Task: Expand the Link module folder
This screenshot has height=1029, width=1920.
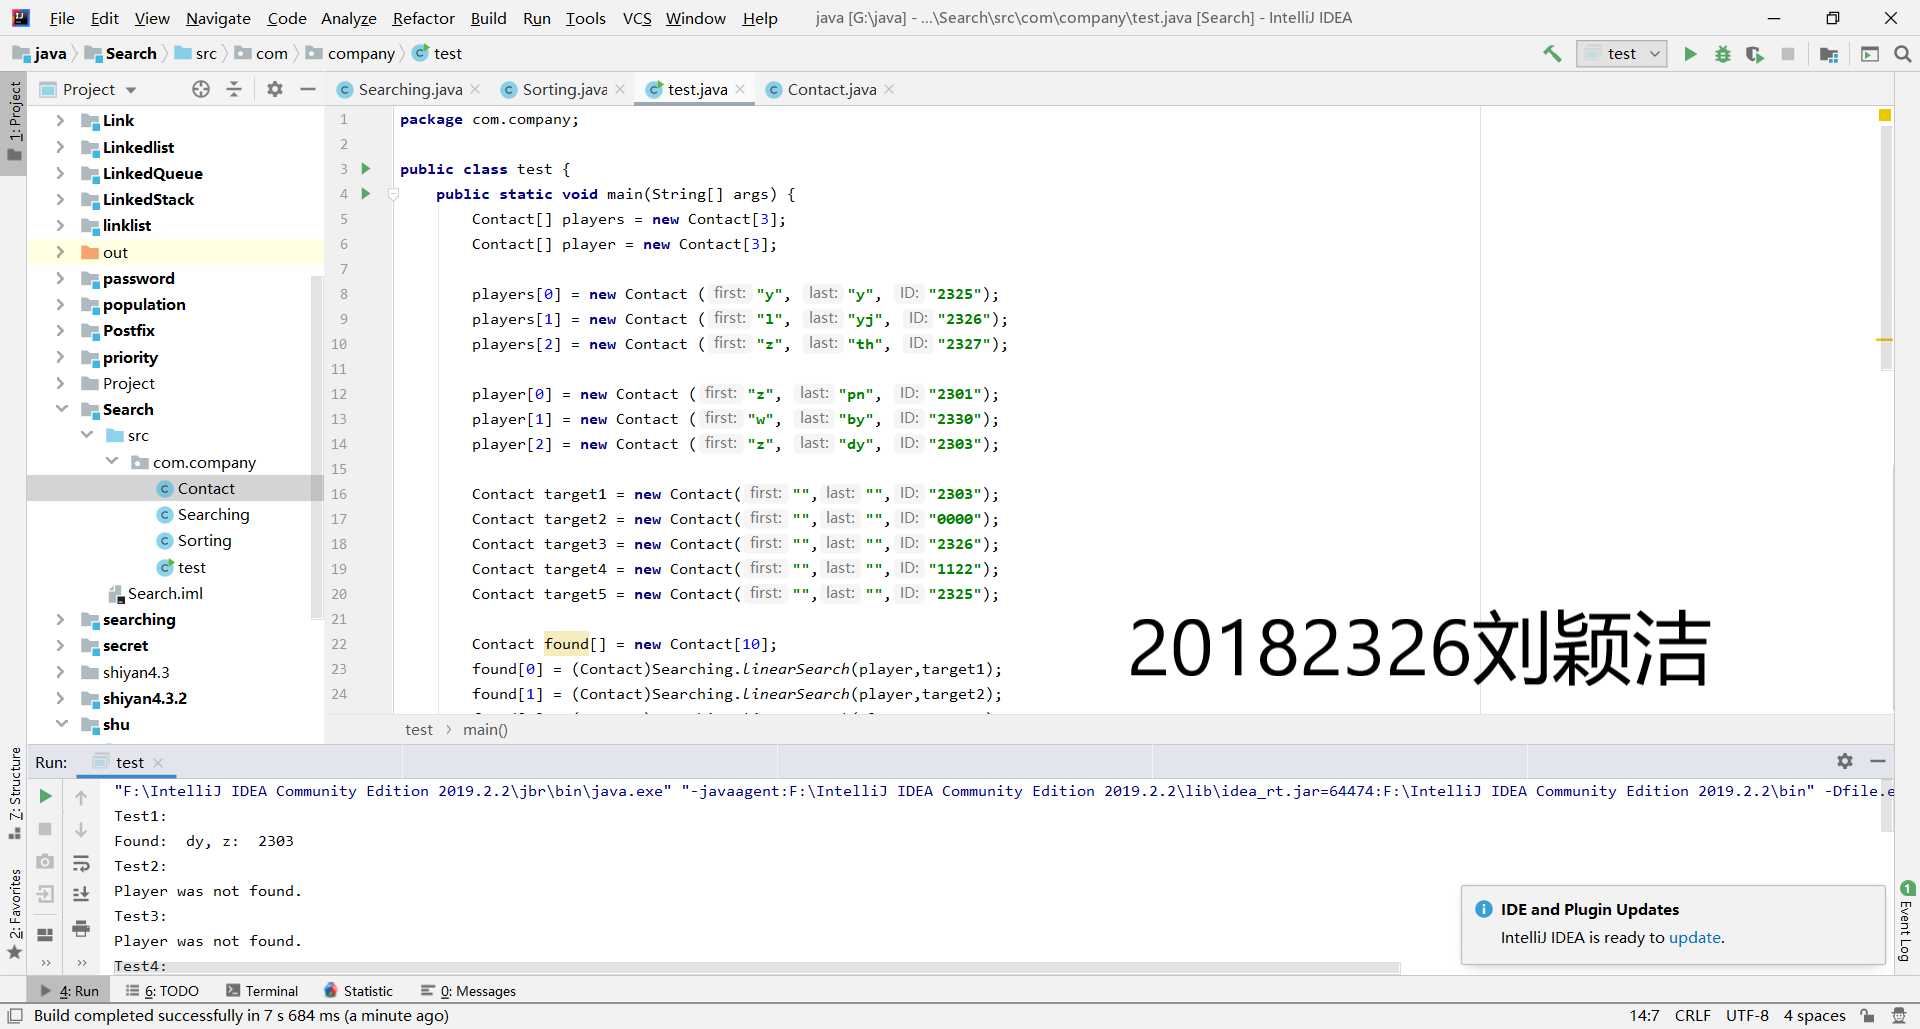Action: (x=61, y=120)
